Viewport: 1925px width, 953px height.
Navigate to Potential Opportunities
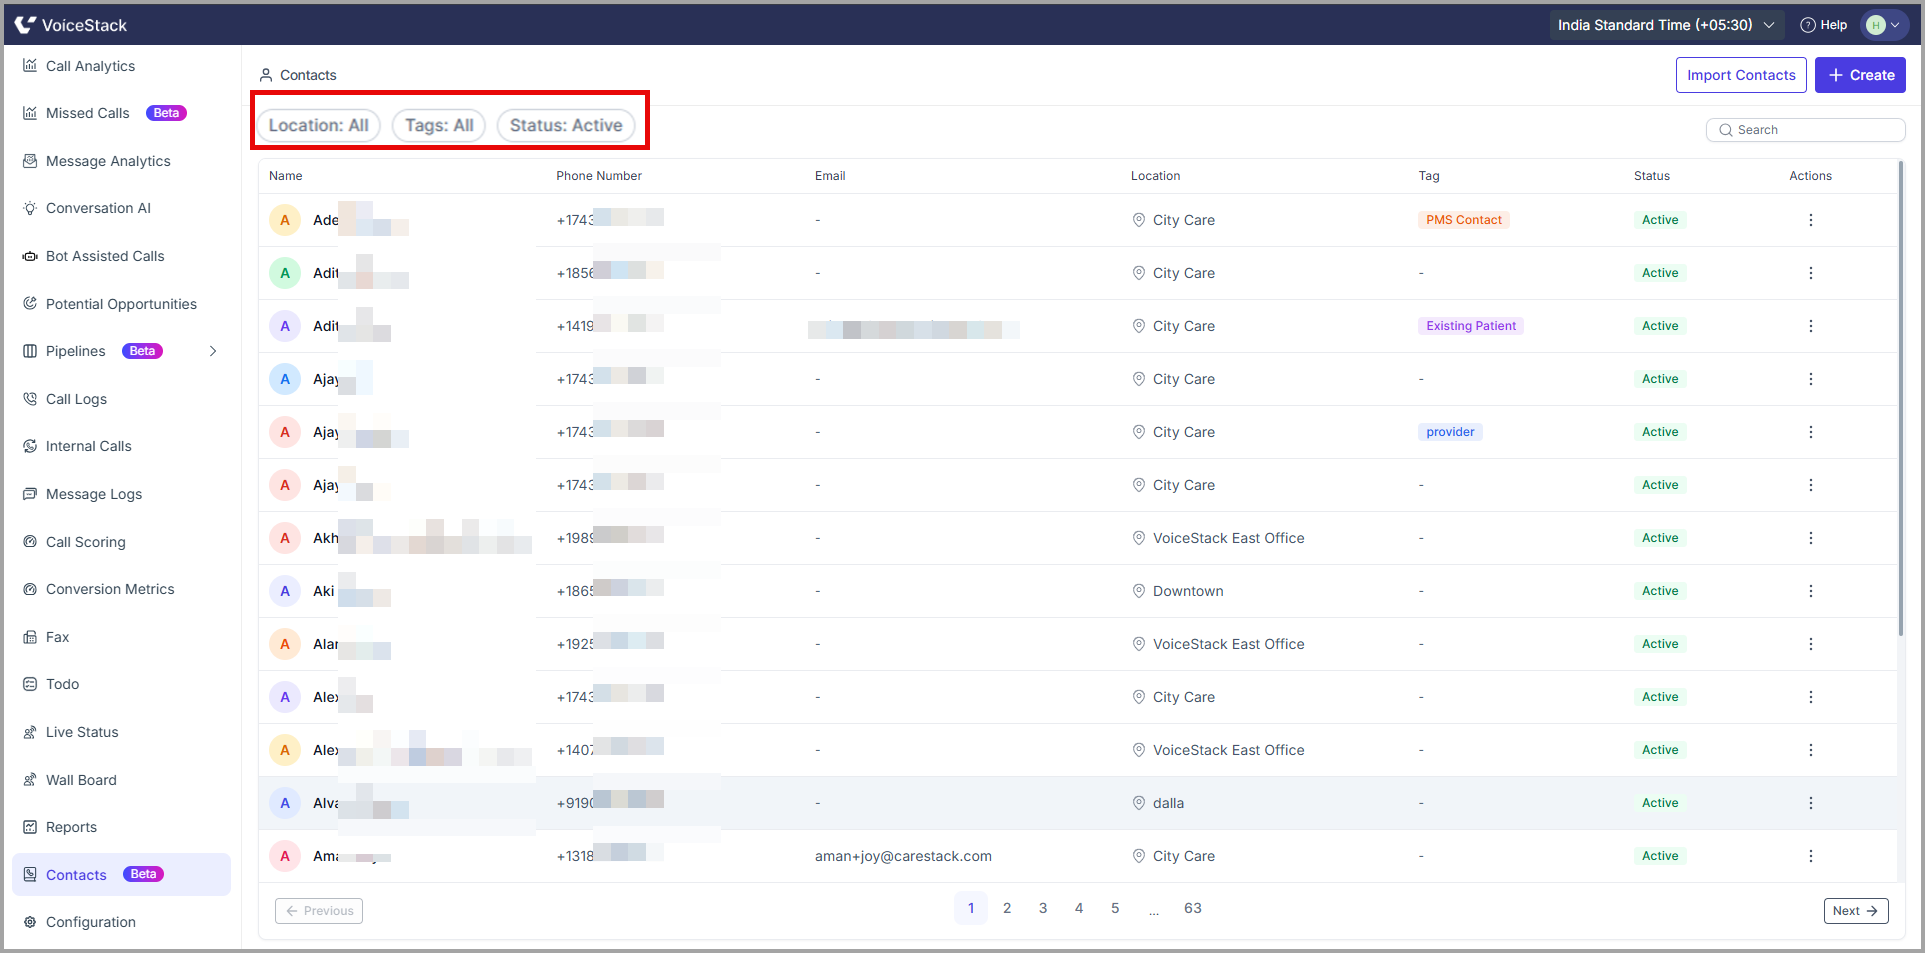coord(121,304)
